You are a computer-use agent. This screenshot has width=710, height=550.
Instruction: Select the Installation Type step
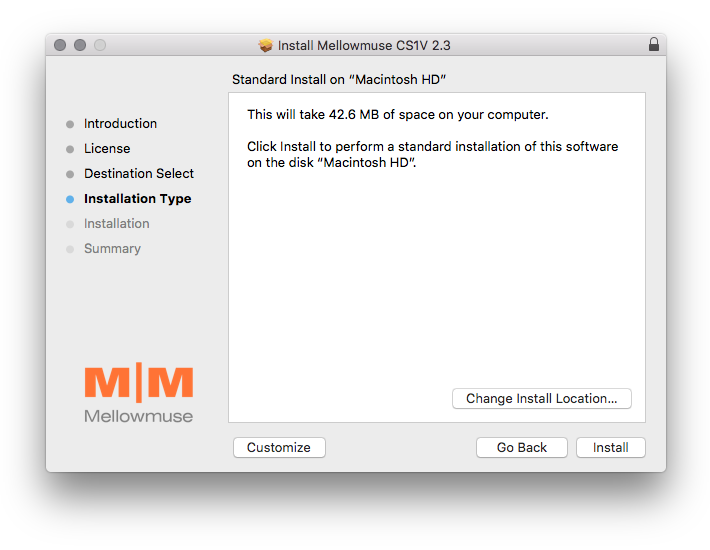point(138,199)
